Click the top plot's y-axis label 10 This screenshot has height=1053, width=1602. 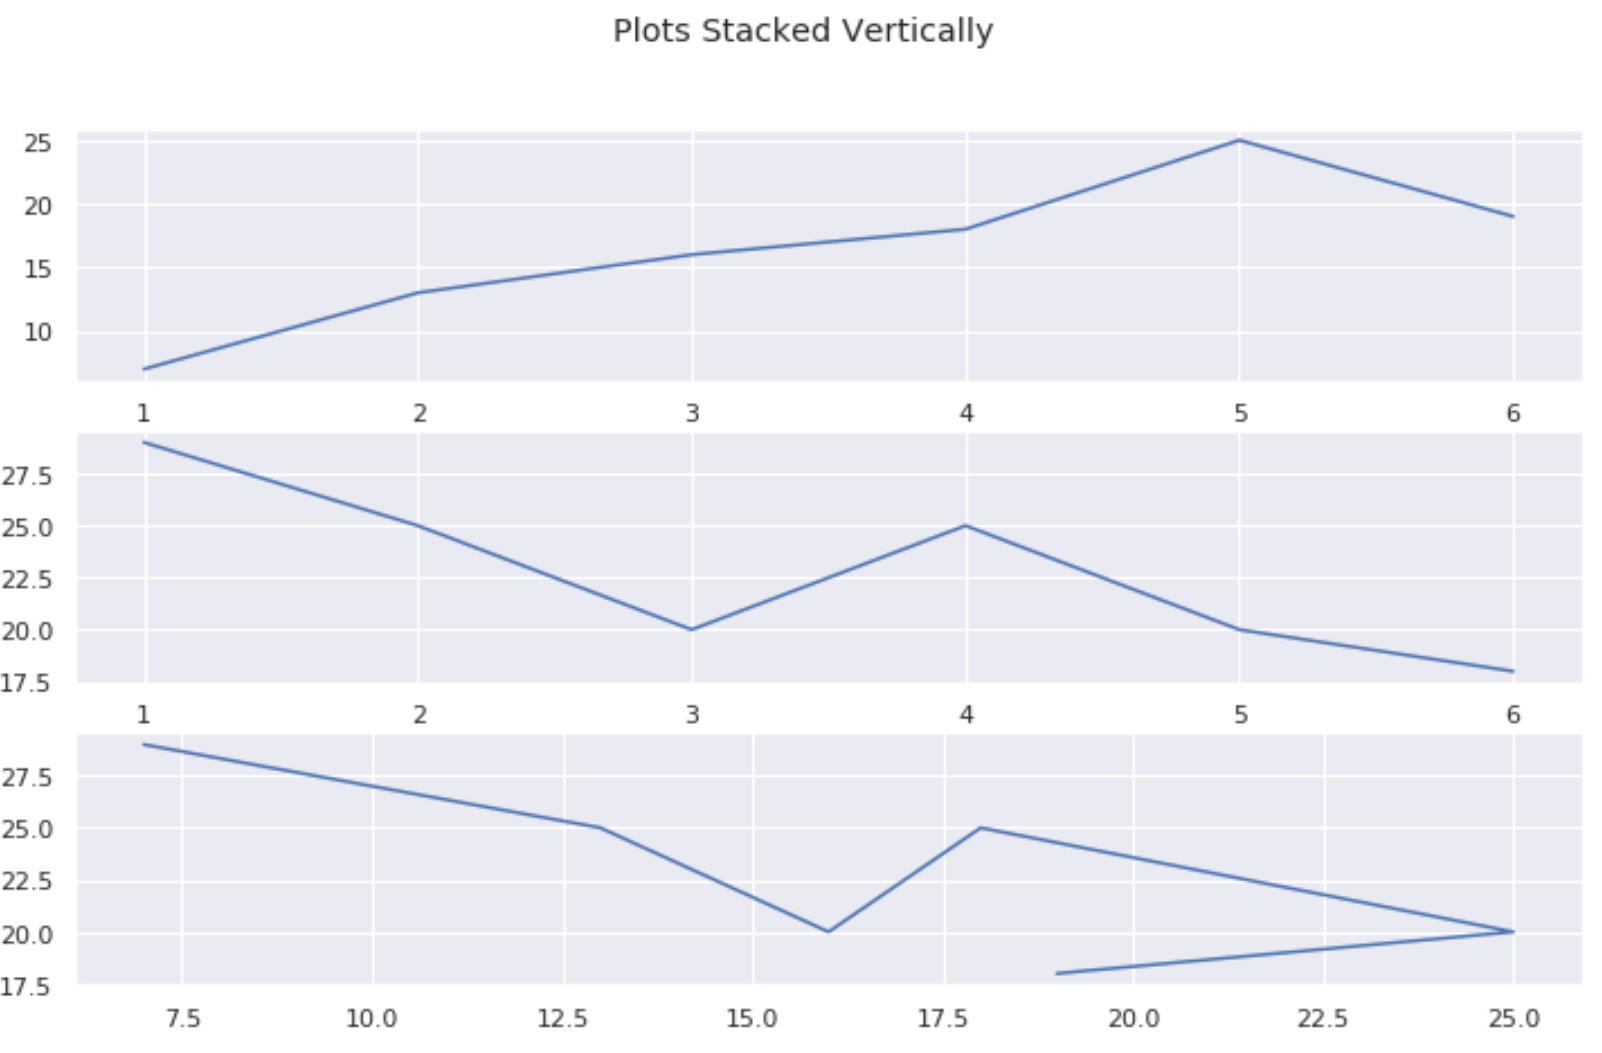(38, 332)
